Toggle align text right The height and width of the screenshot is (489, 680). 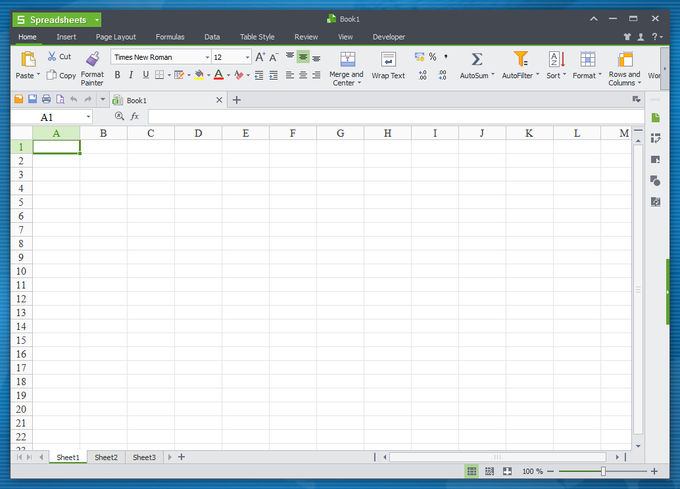[x=317, y=75]
